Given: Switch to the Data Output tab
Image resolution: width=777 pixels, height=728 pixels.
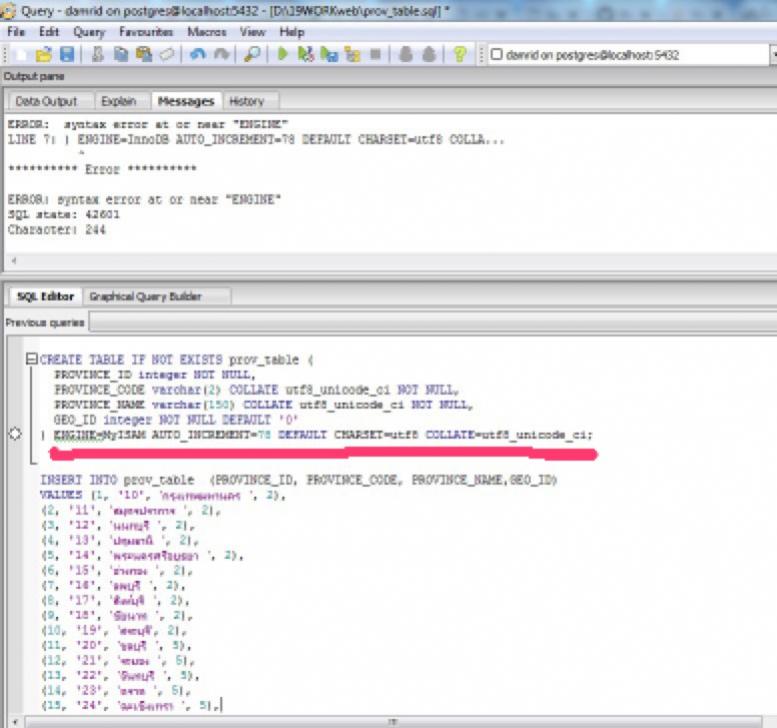Looking at the screenshot, I should click(x=46, y=101).
